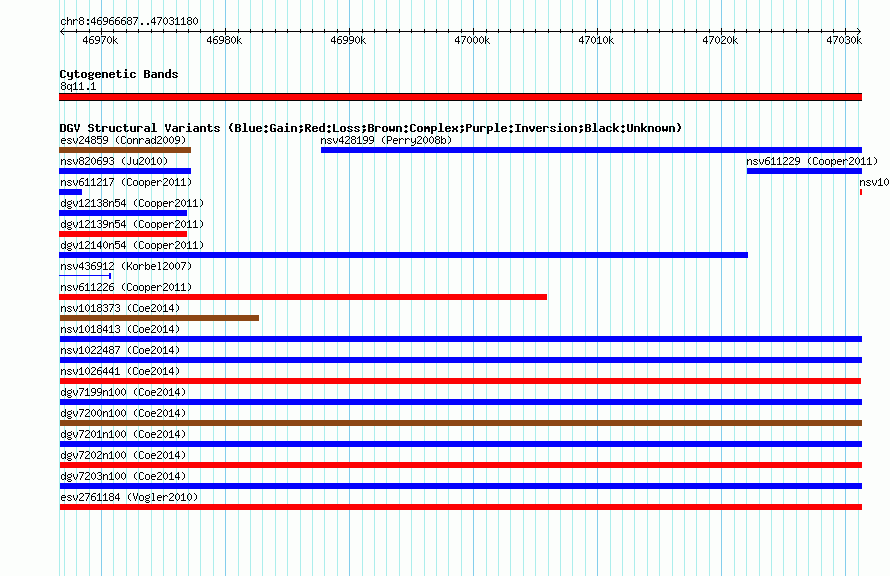Select the blue nsv428199 variant bar

(591, 150)
